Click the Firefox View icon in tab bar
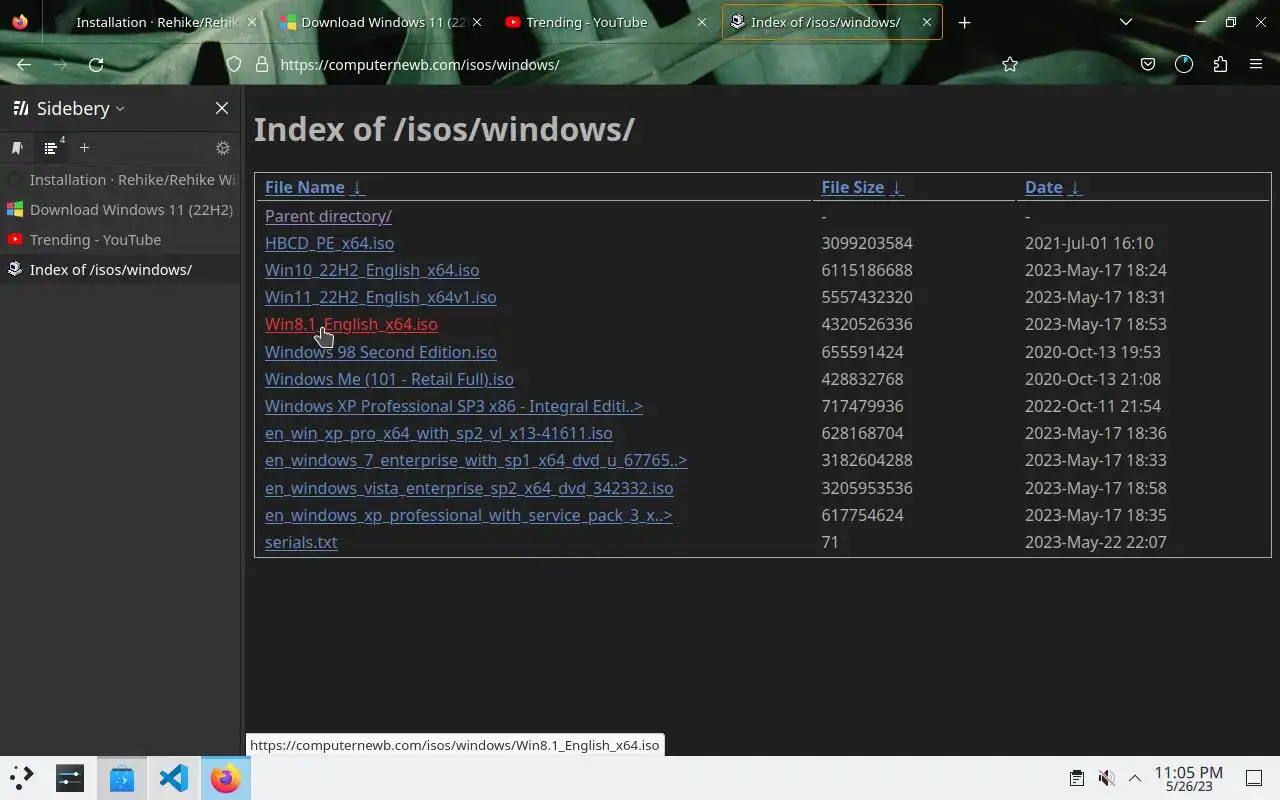Screen dimensions: 1280x800 click(20, 22)
